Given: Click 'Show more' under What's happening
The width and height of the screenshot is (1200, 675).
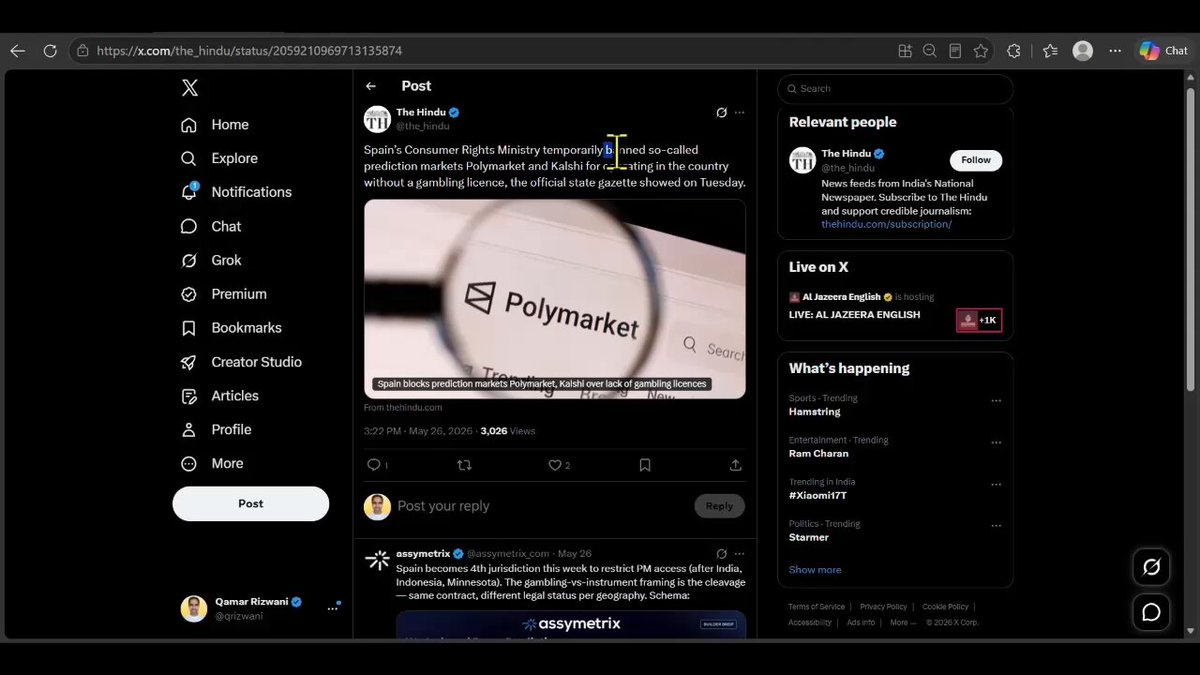Looking at the screenshot, I should coord(815,570).
